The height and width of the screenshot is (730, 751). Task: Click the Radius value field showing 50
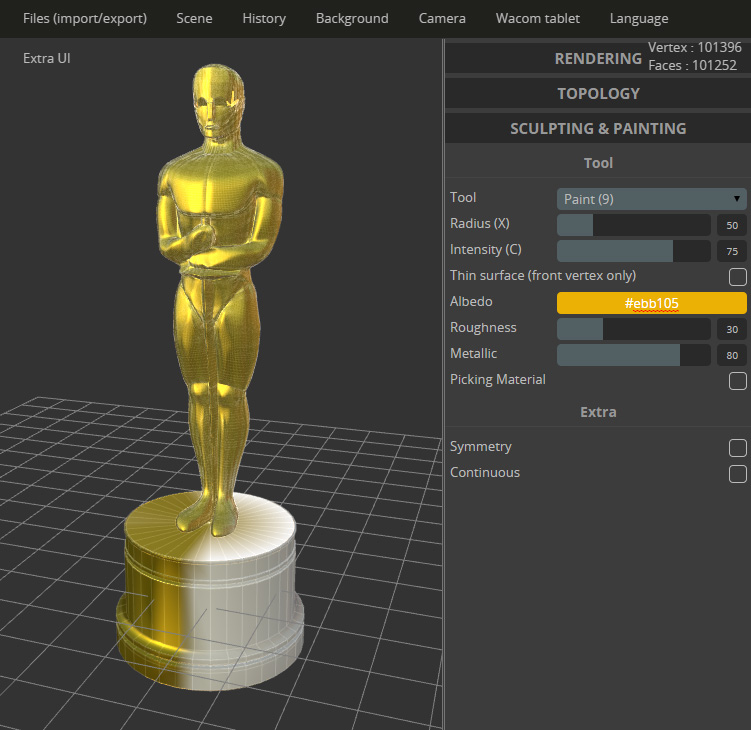pos(731,225)
